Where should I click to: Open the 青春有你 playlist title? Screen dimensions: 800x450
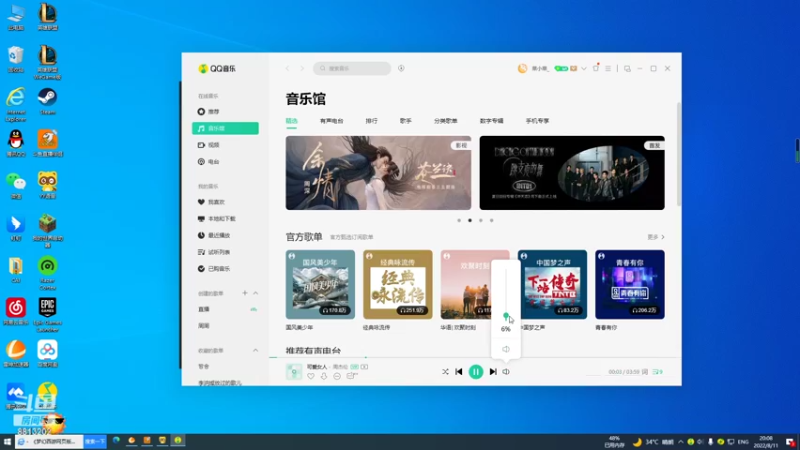point(606,328)
